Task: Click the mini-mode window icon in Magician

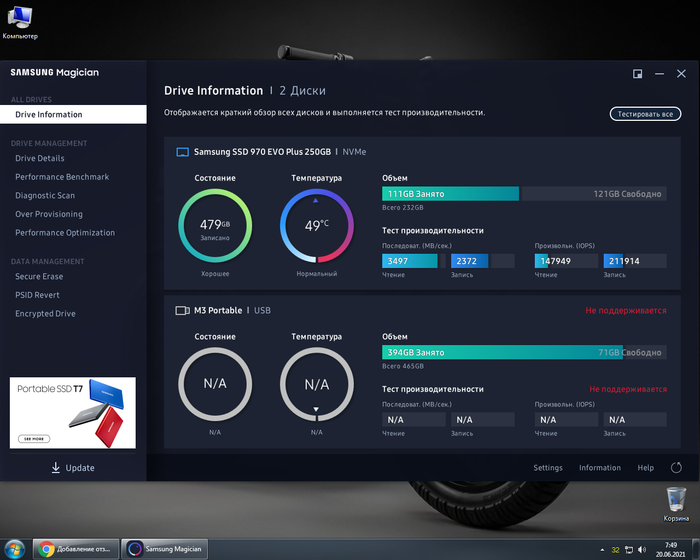Action: point(638,74)
